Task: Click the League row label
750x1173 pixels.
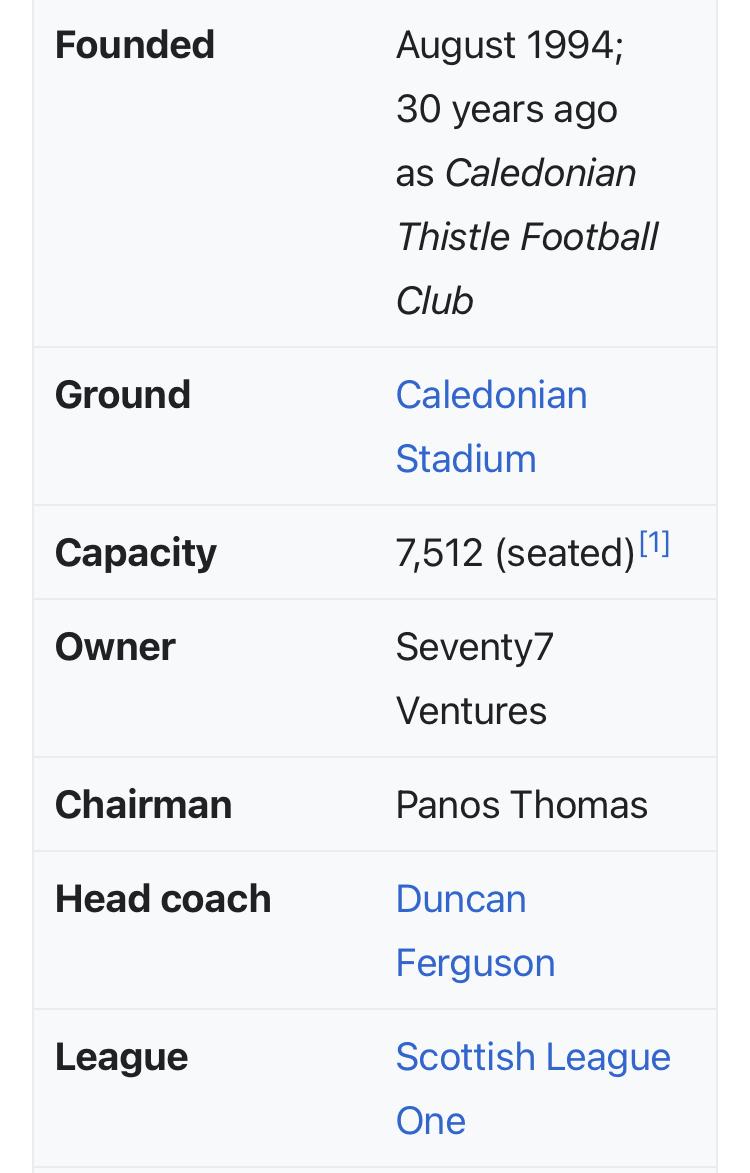Action: click(x=122, y=1058)
